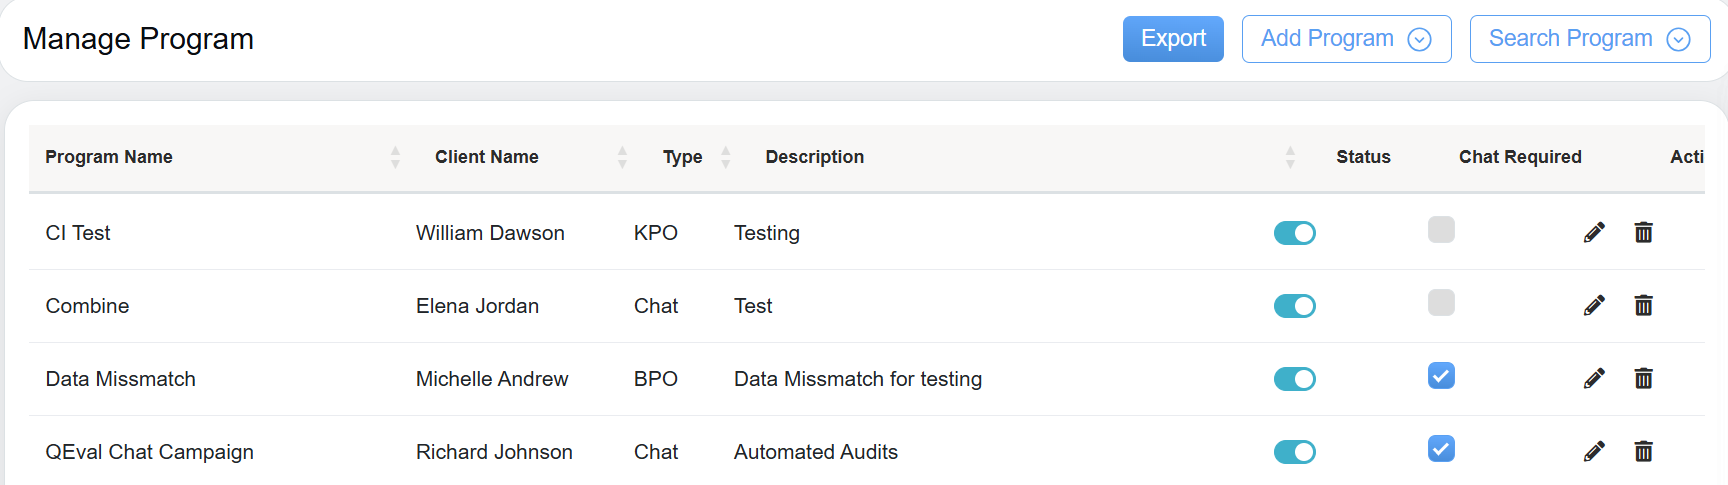Edit the CI Test program with pencil icon
The image size is (1728, 485).
1594,233
